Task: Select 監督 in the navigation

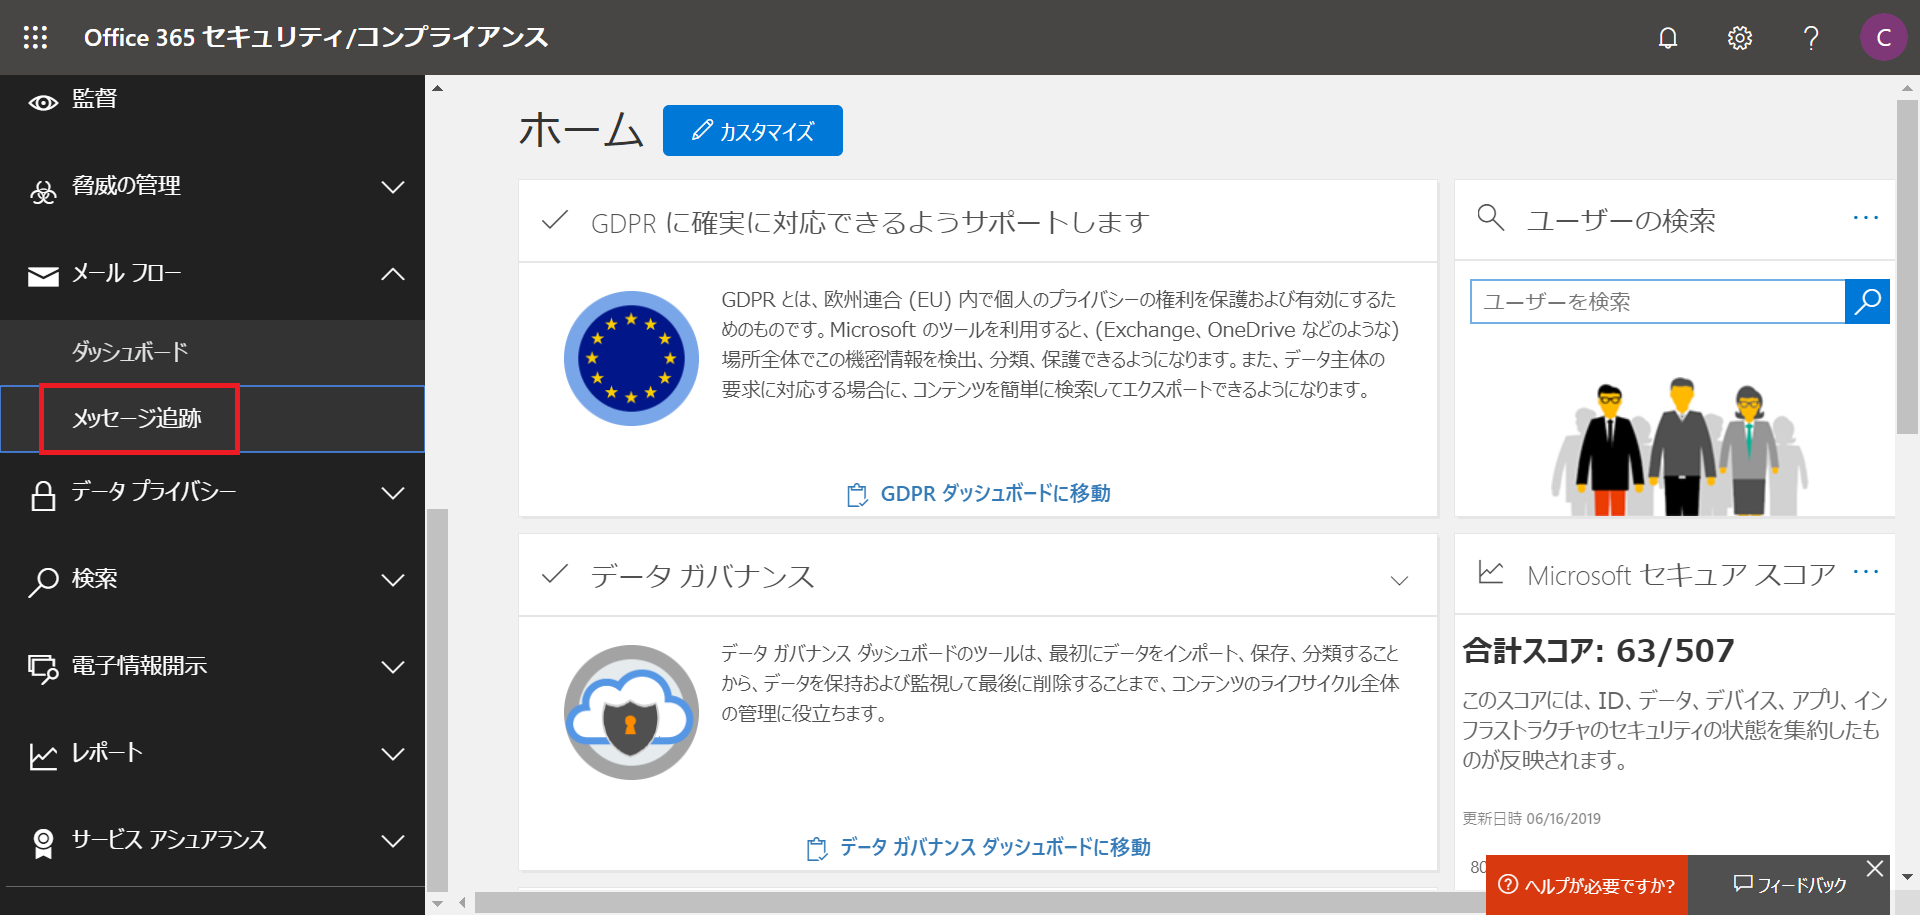Action: click(94, 99)
